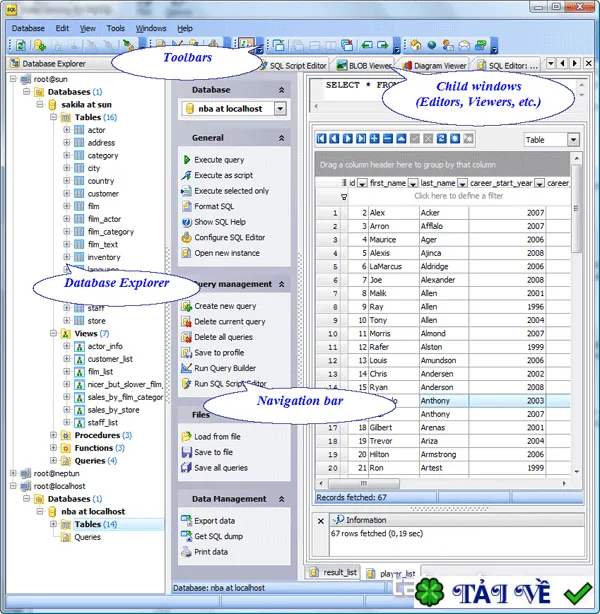This screenshot has width=600, height=614.
Task: Click Create new query link
Action: point(225,306)
